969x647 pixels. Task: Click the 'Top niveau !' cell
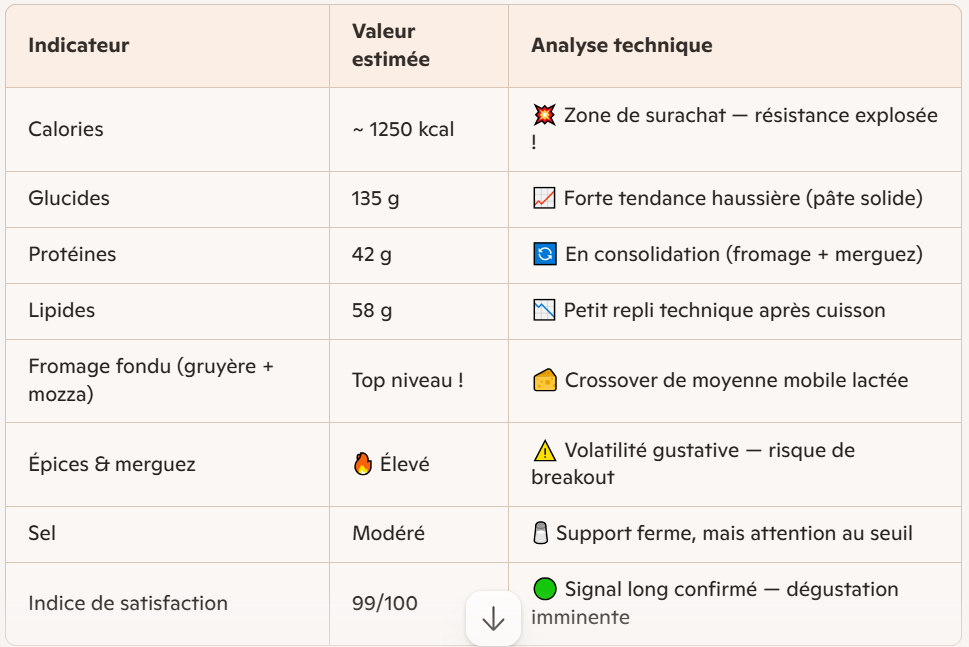[x=407, y=381]
